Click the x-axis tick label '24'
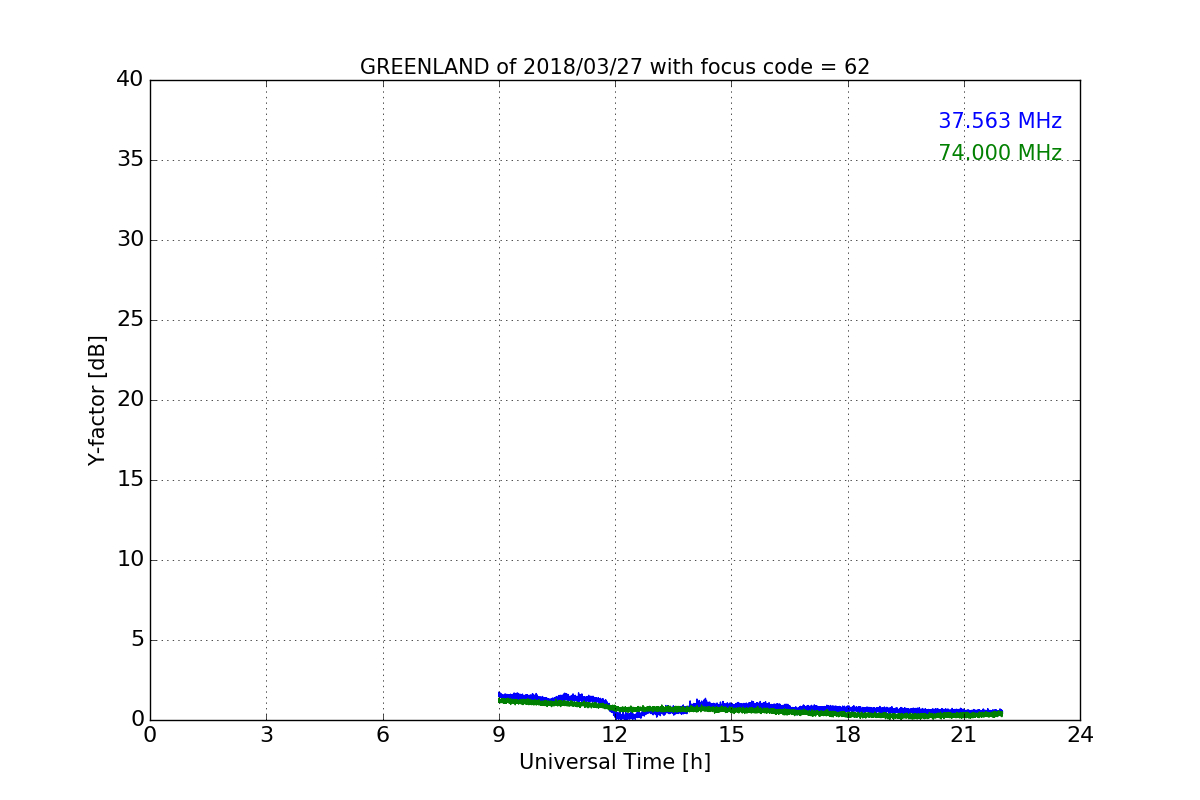 (x=1080, y=735)
